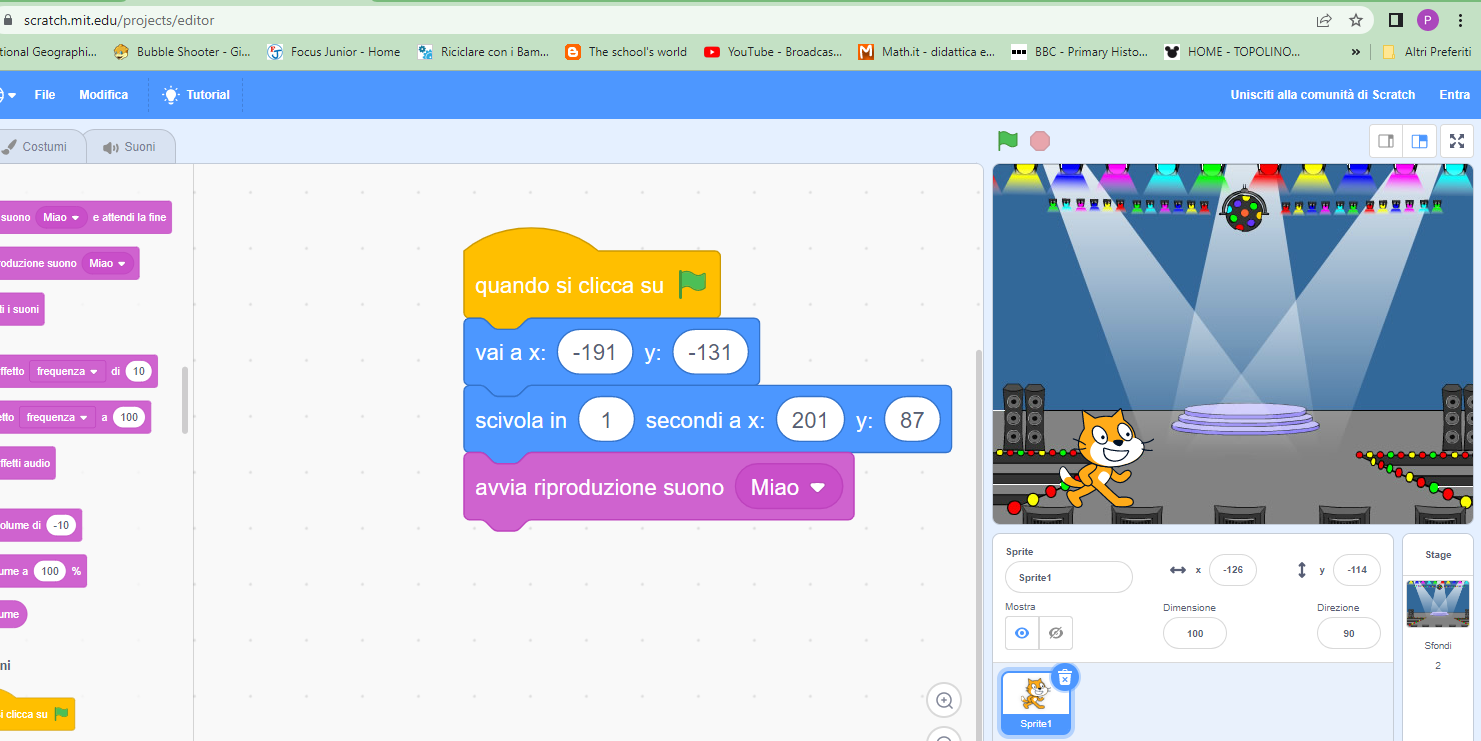Open Miao dropdown in palette riproduzione suono block
This screenshot has width=1481, height=741.
(107, 263)
